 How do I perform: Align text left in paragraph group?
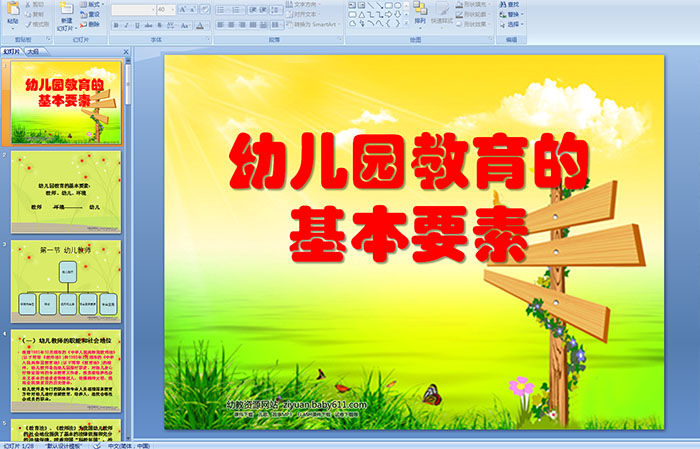(221, 25)
